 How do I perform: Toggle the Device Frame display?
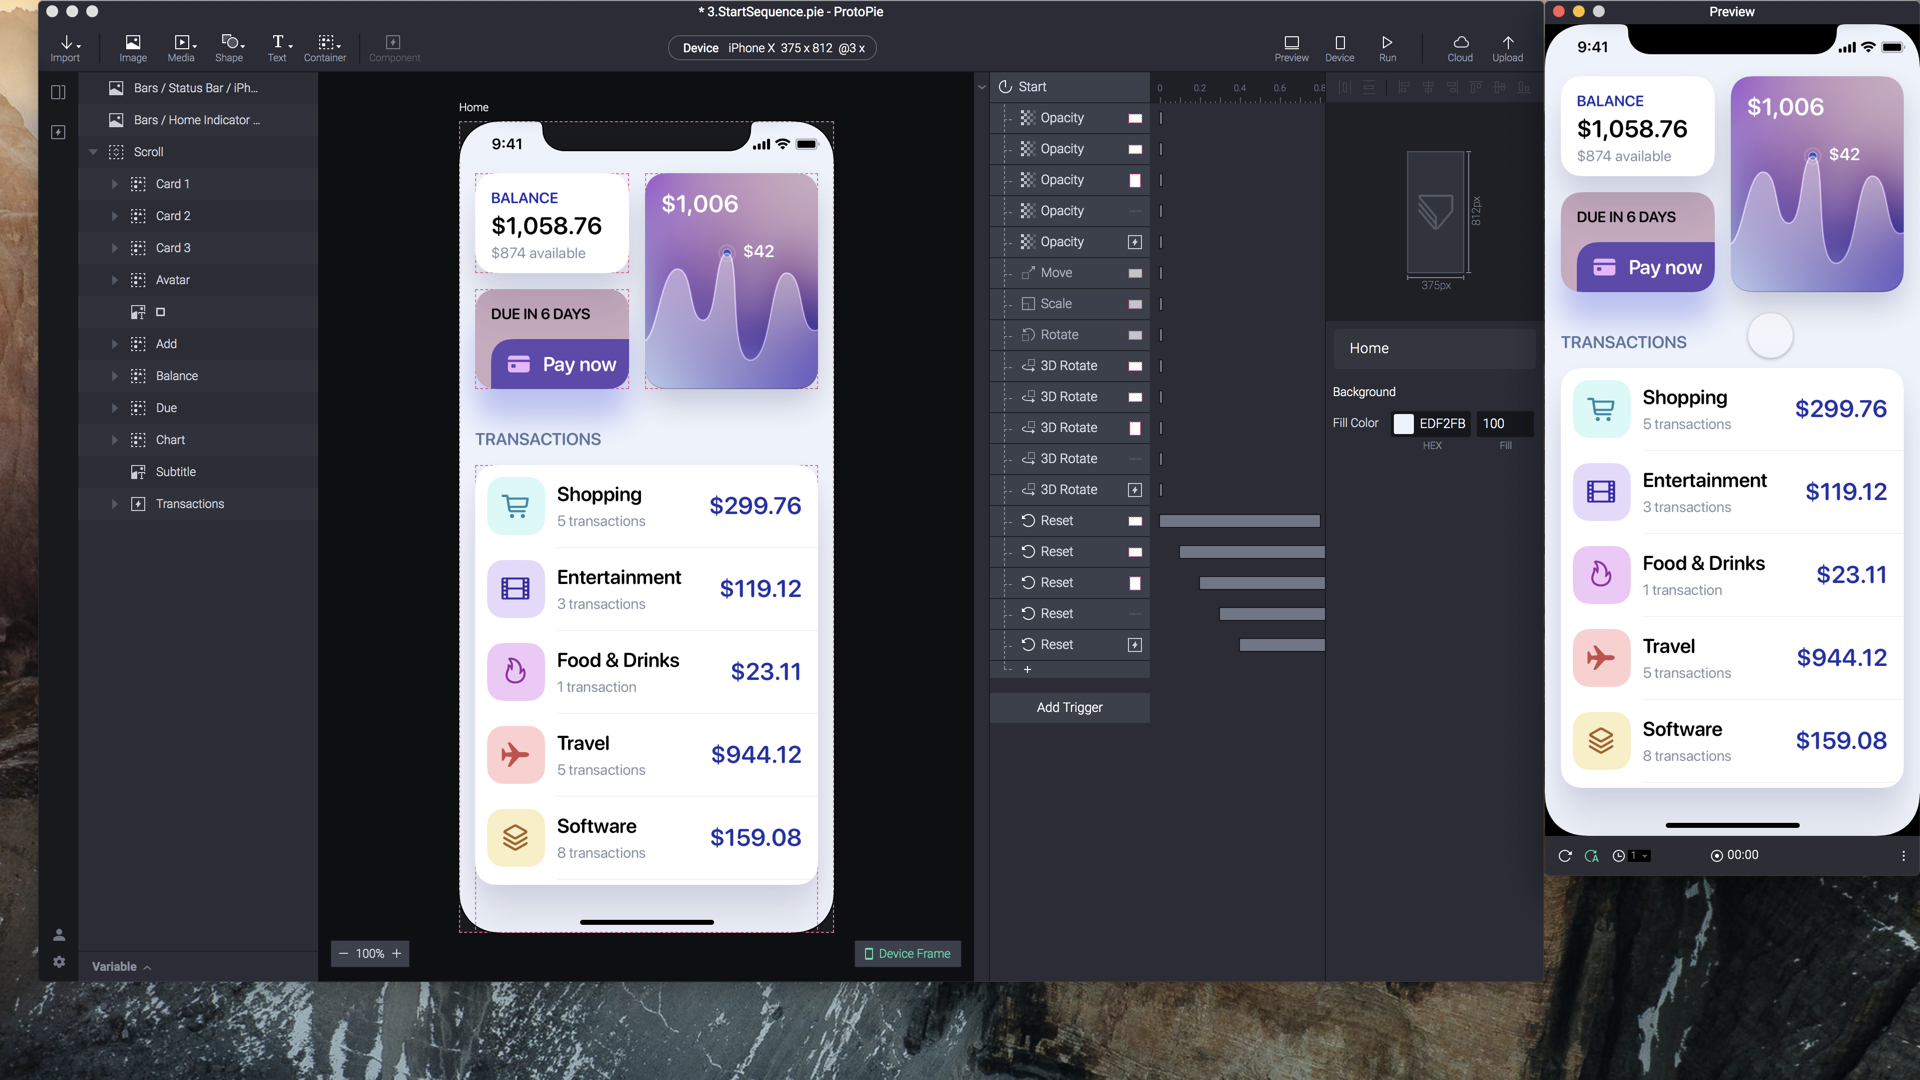[906, 953]
